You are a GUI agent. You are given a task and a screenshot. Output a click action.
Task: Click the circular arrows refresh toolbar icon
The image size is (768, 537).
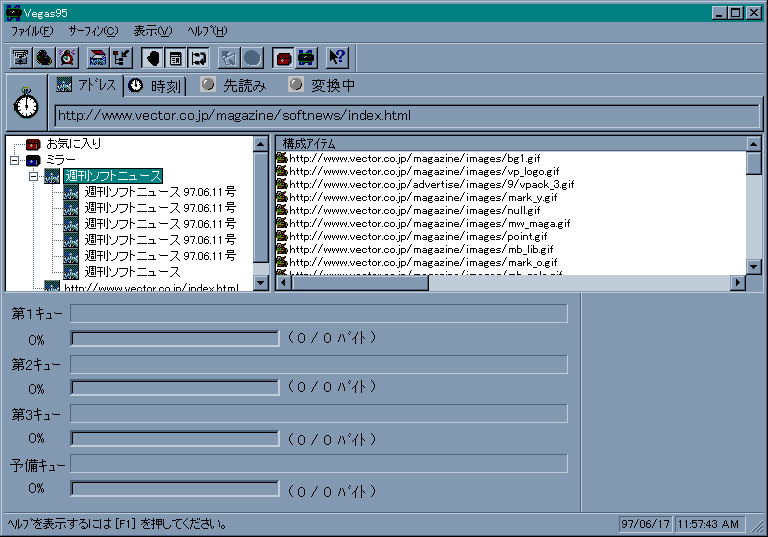[x=198, y=58]
